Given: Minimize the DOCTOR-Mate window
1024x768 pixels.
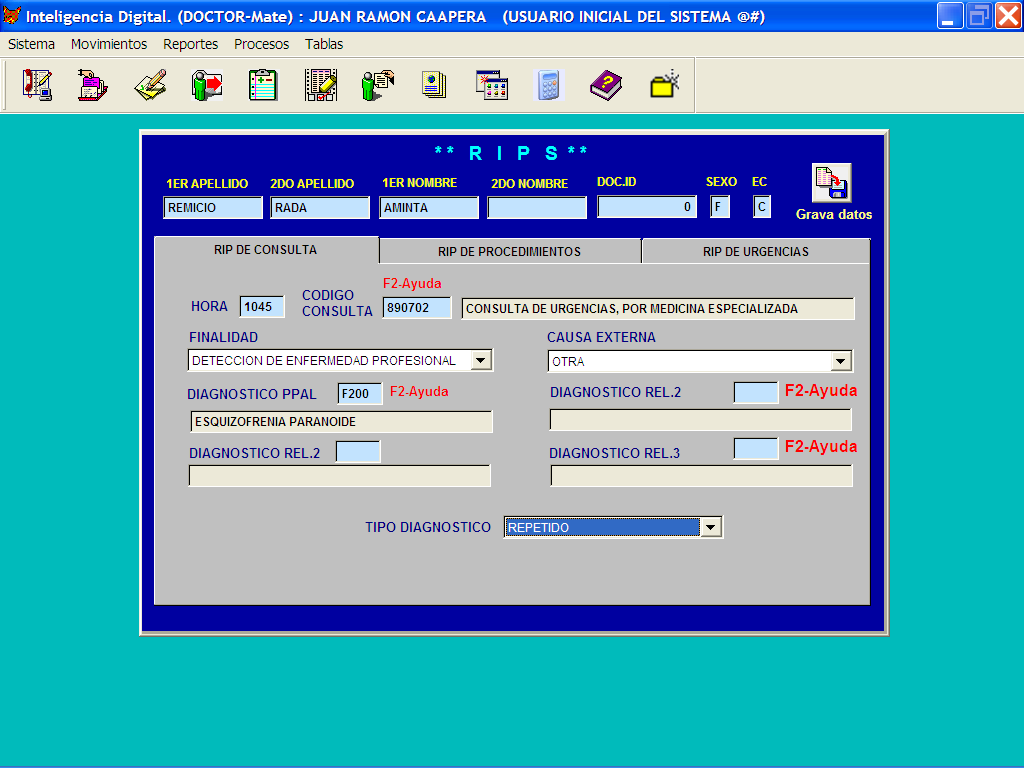Looking at the screenshot, I should [x=950, y=15].
